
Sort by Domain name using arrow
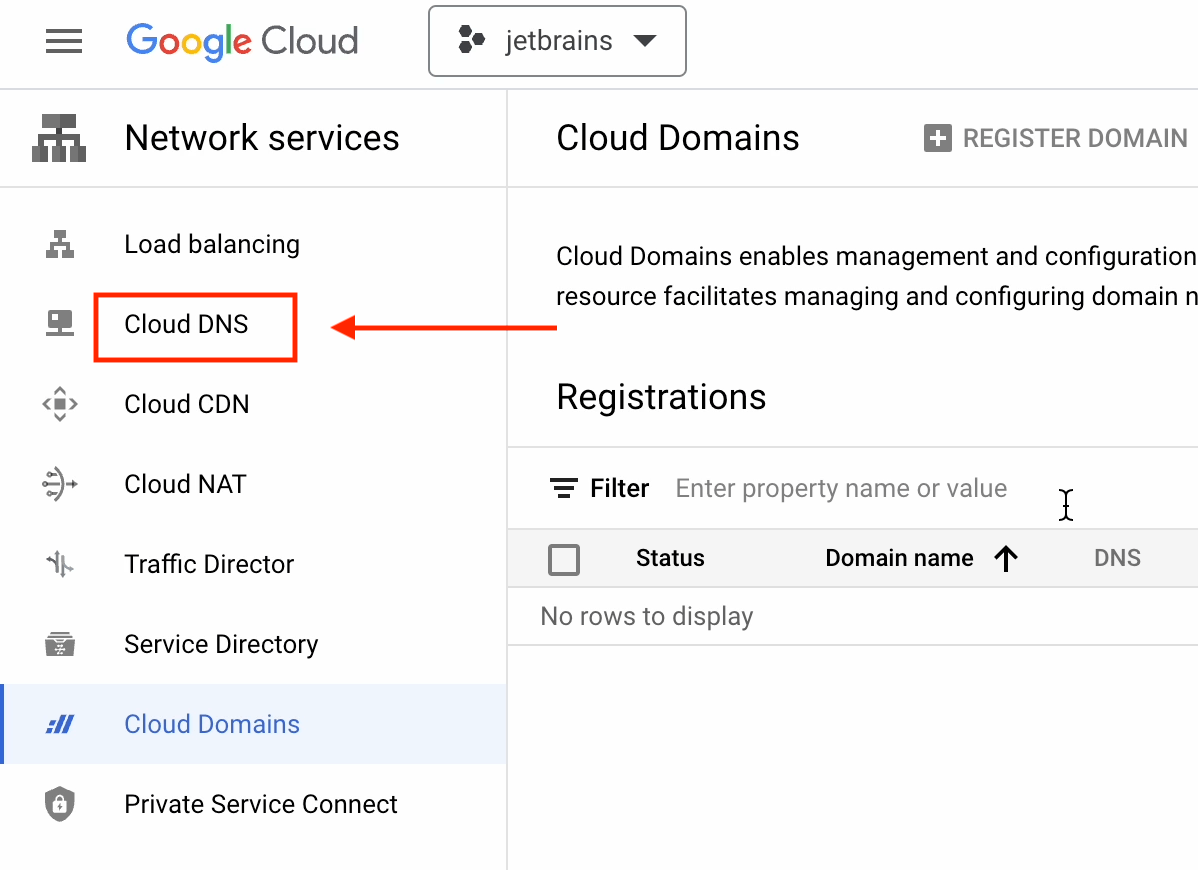click(1006, 559)
